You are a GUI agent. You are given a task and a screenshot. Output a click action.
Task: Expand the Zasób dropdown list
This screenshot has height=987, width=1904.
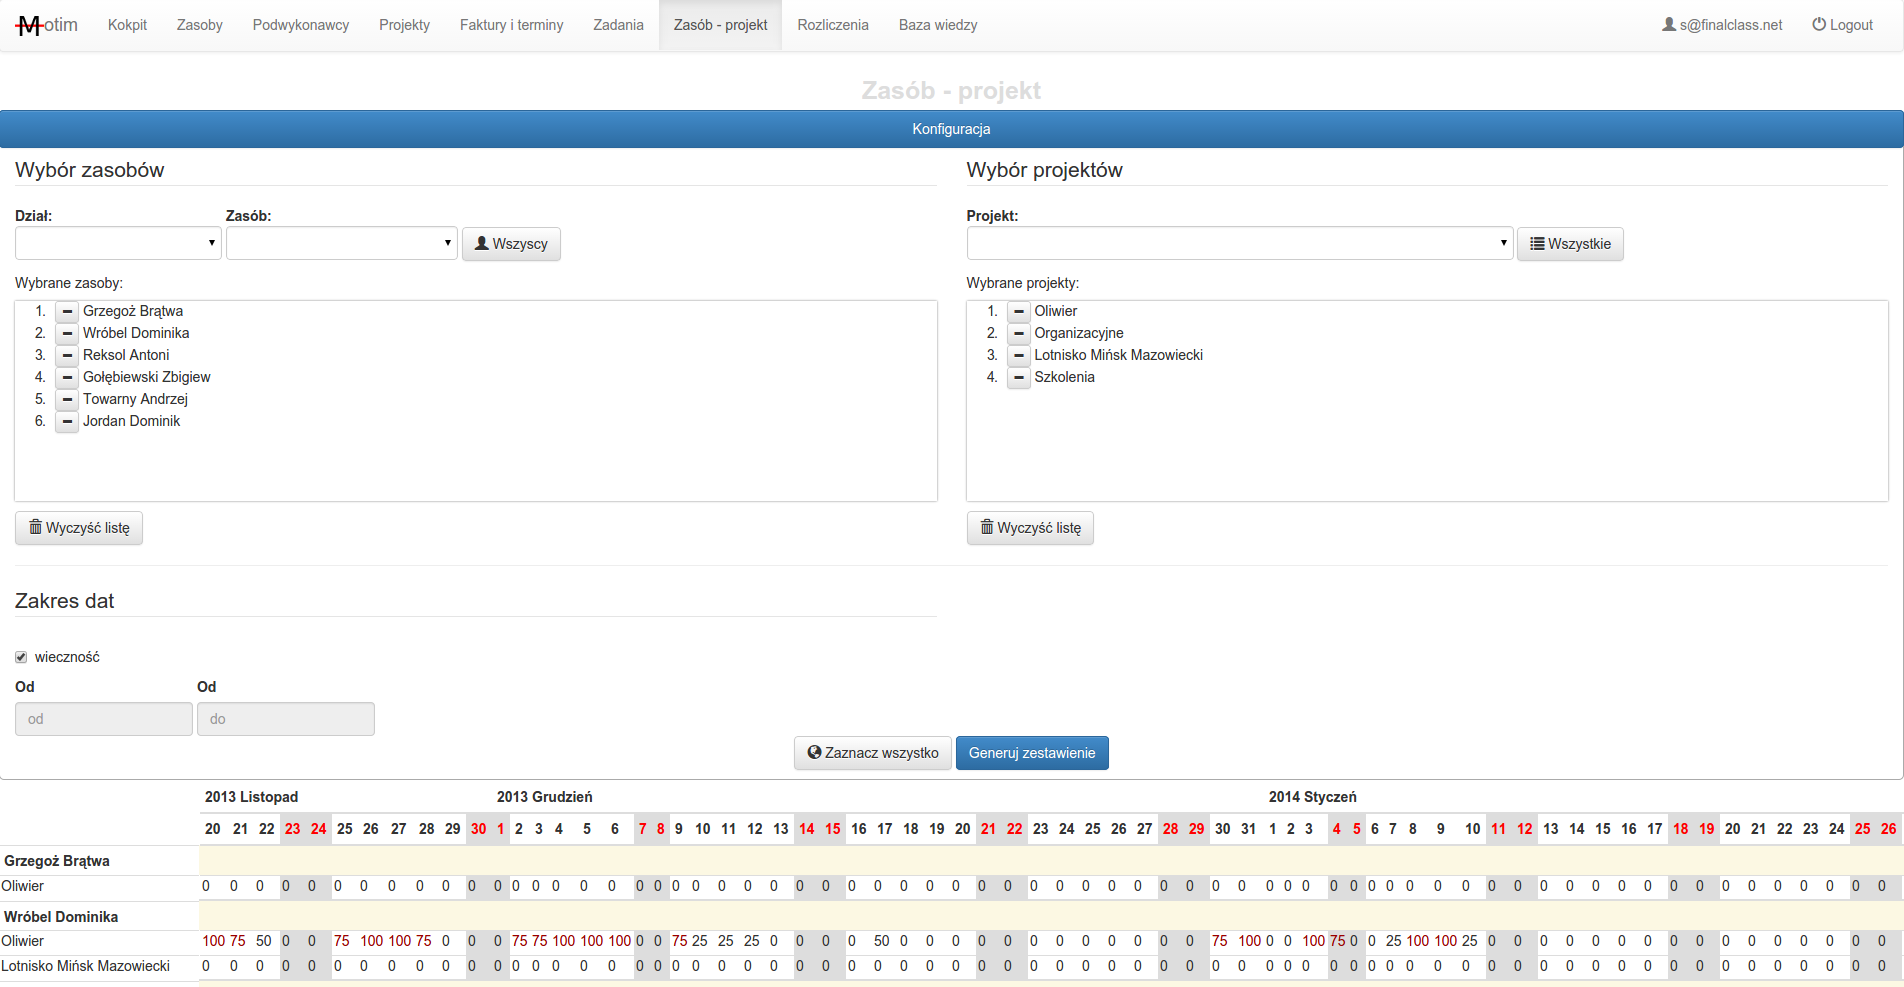pos(341,243)
